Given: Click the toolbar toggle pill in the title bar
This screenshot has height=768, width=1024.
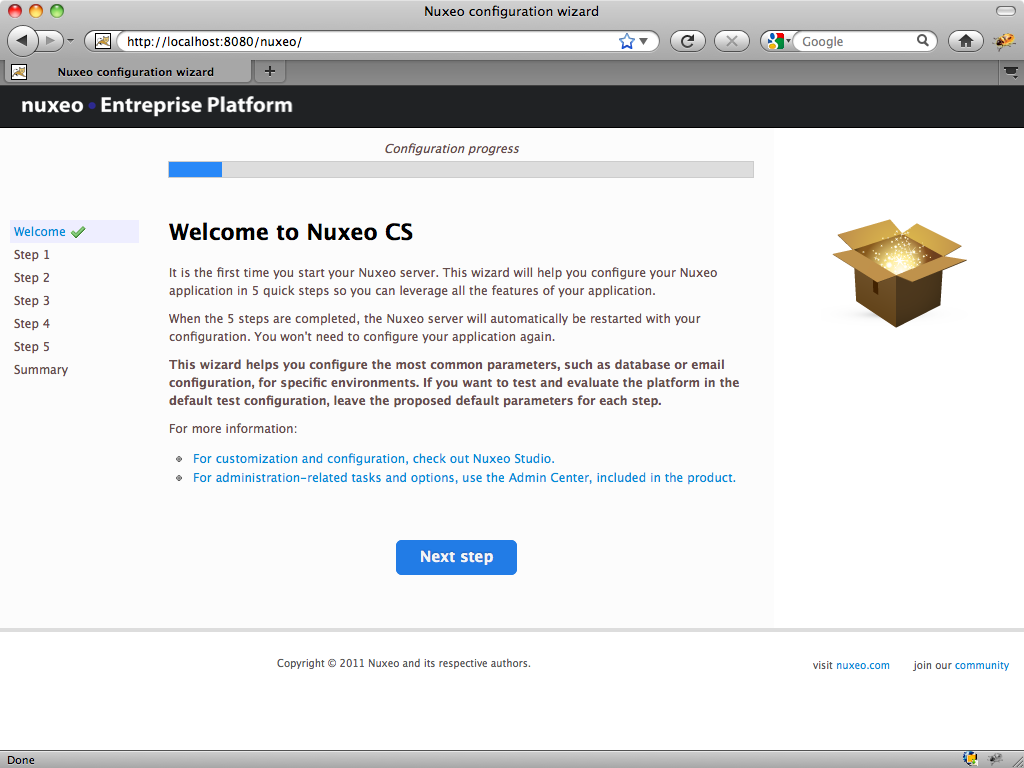Looking at the screenshot, I should point(1006,11).
